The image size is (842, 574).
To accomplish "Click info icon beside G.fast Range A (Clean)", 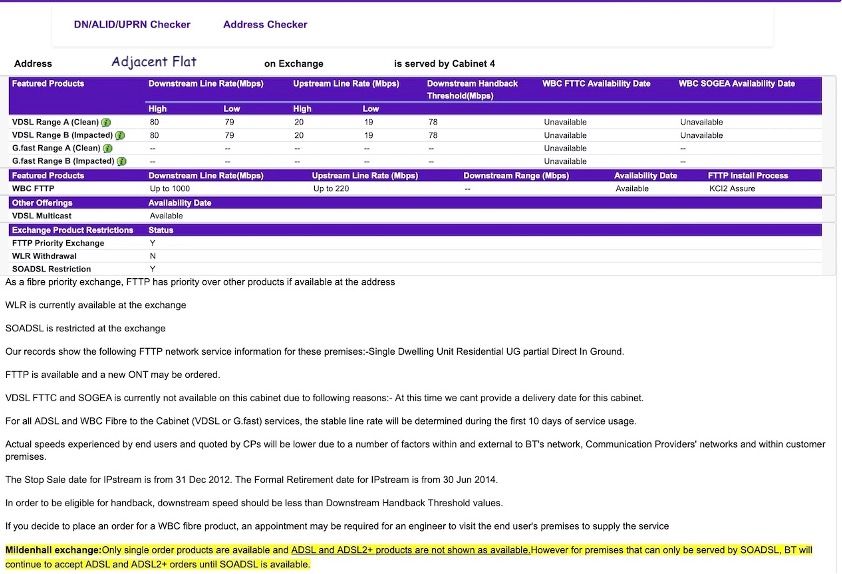I will coord(108,148).
